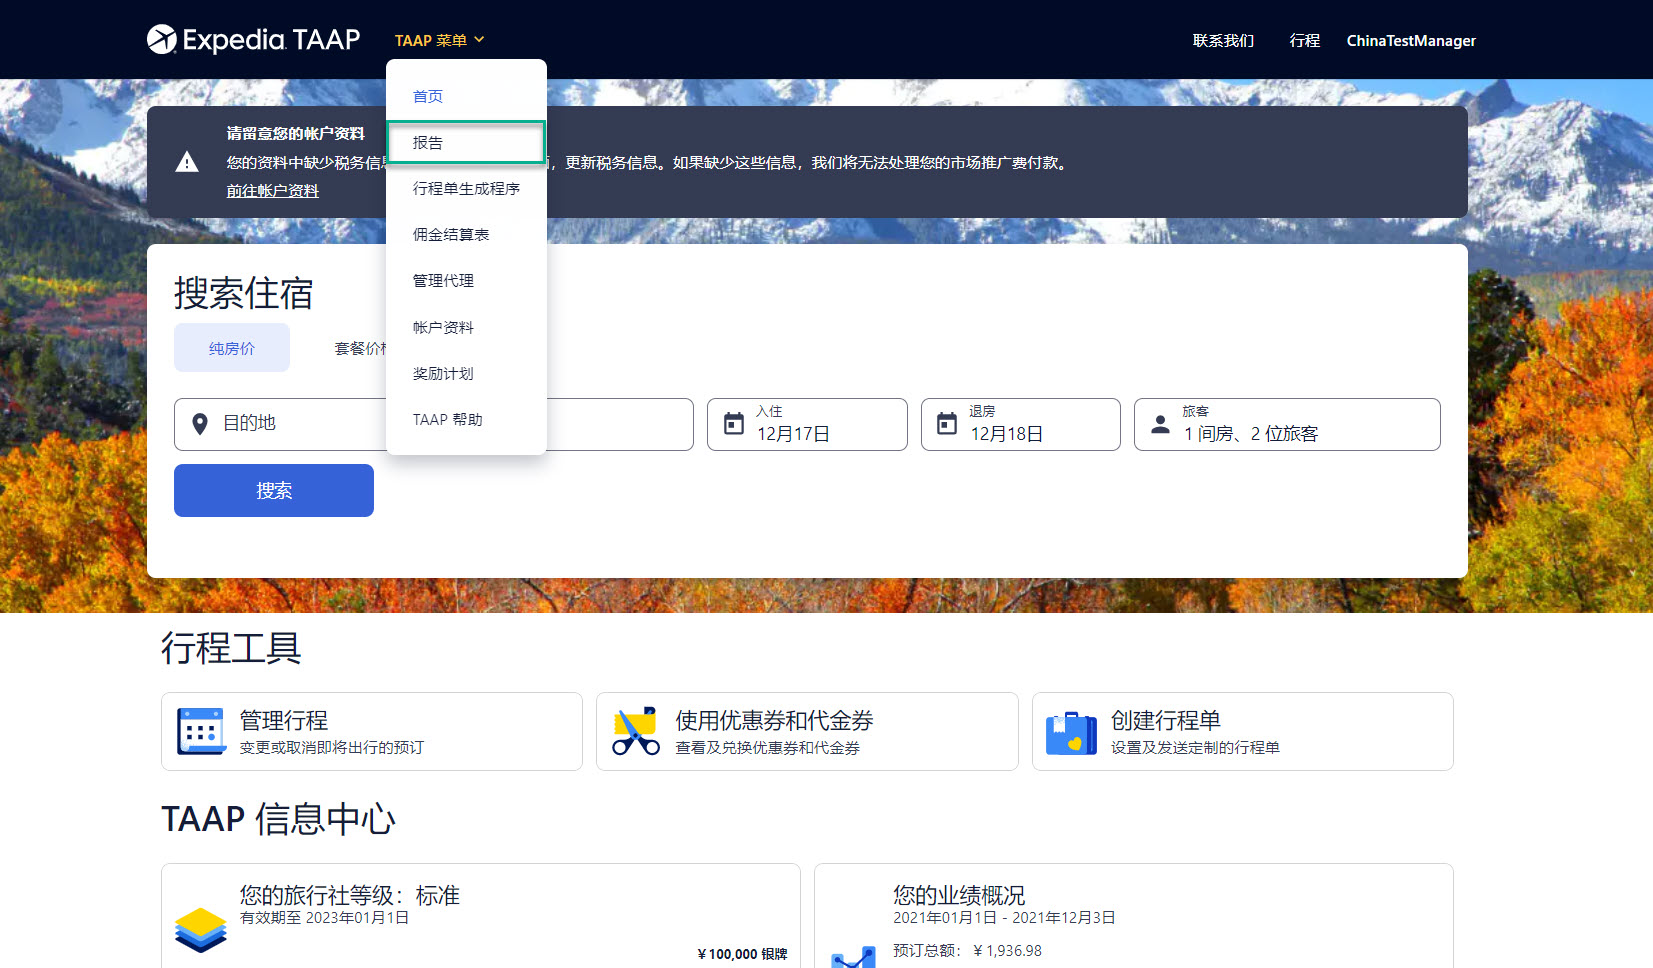Open TAAP 帮助 menu entry
The width and height of the screenshot is (1653, 968).
tap(466, 419)
